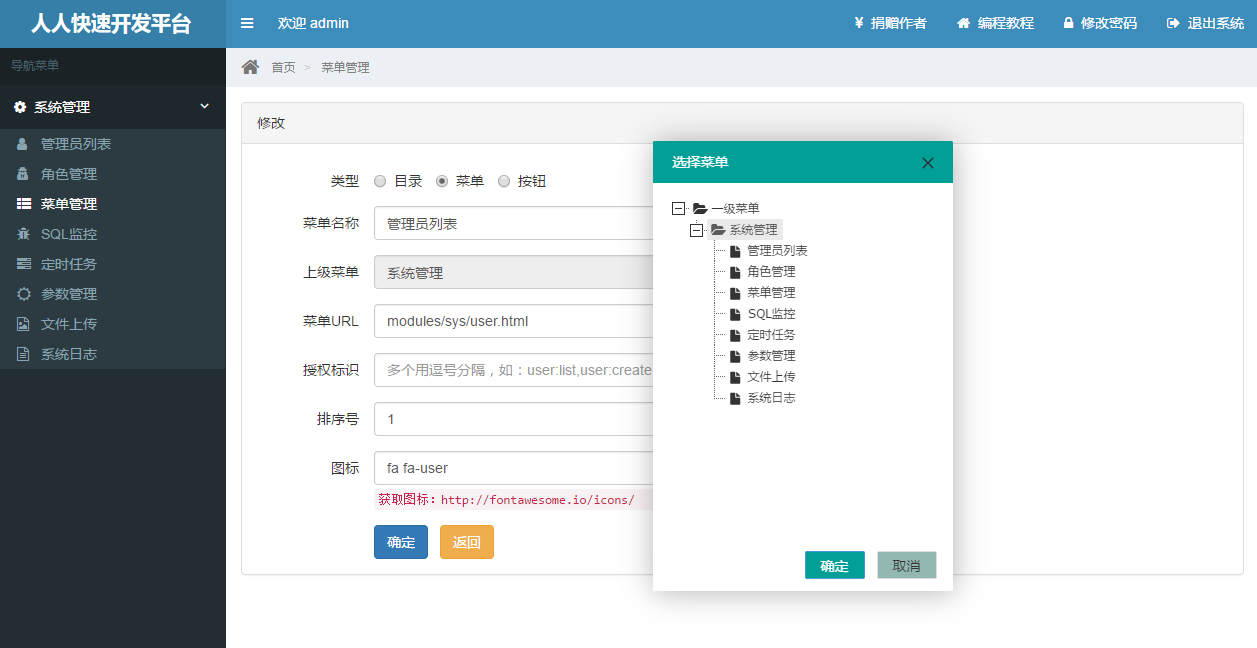Click the sun icon beside 参数管理 in sidebar

point(23,294)
